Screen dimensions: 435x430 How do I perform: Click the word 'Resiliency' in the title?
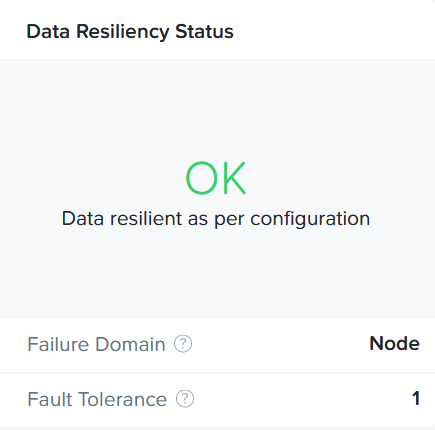(x=122, y=32)
